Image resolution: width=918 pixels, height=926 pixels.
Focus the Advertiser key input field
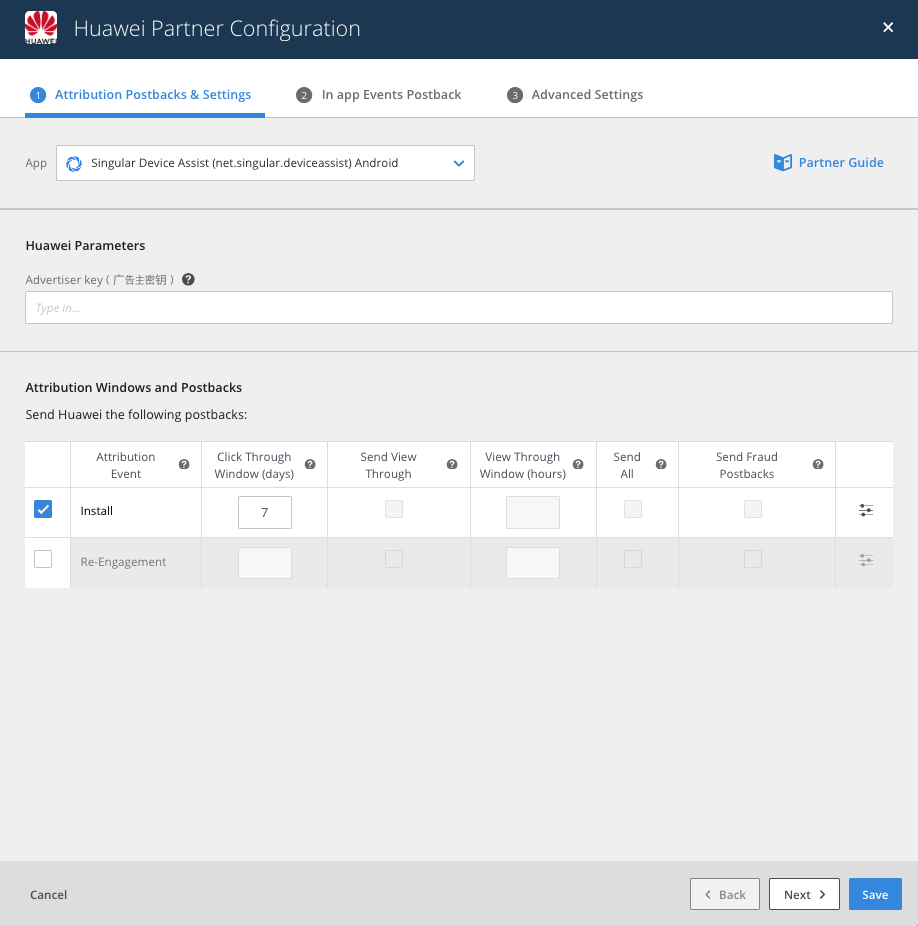point(458,308)
